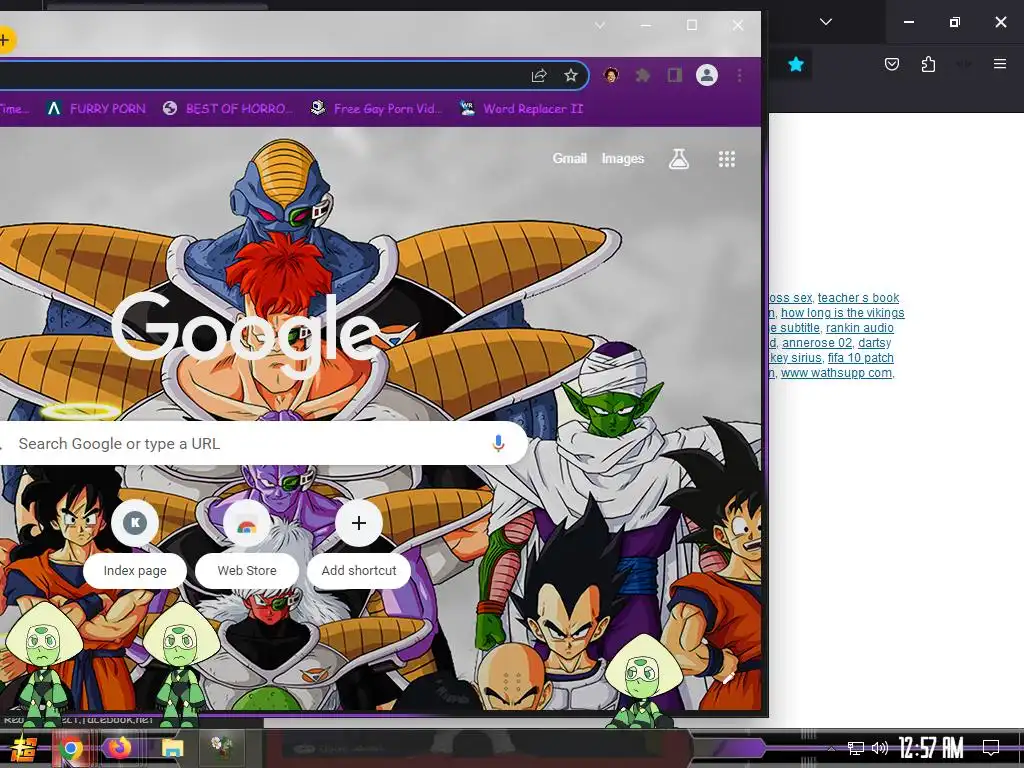1024x768 pixels.
Task: Open Chrome three-dot menu
Action: [739, 75]
